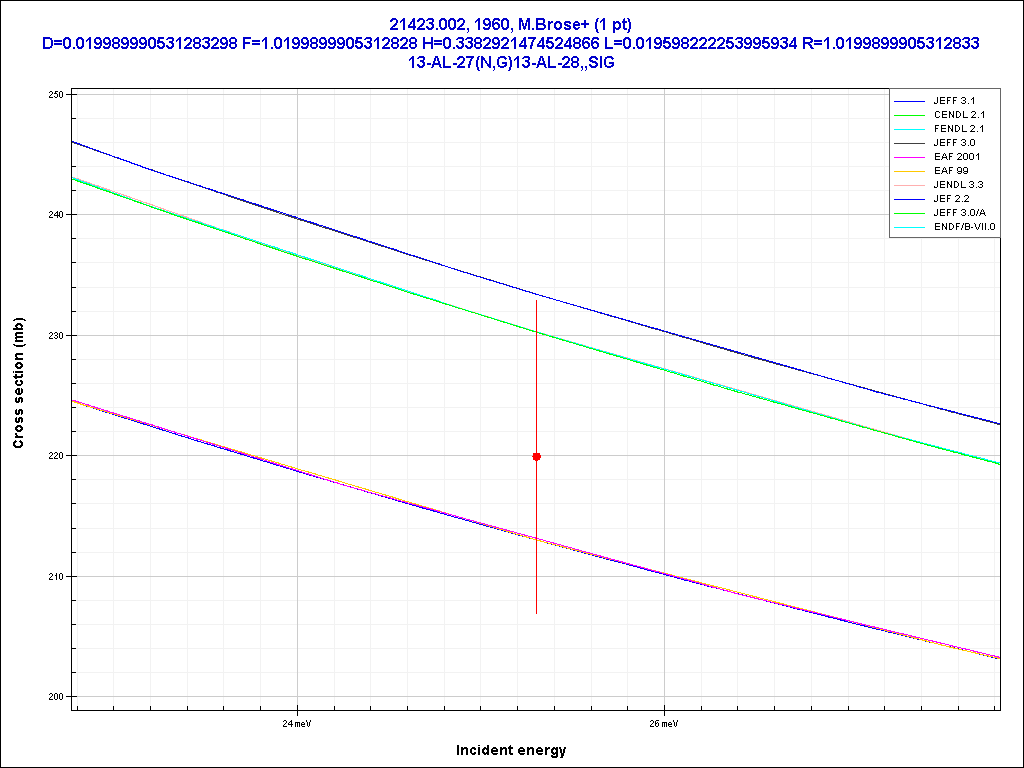Select JEF 2.2 legend entry
This screenshot has height=768, width=1024.
(951, 199)
